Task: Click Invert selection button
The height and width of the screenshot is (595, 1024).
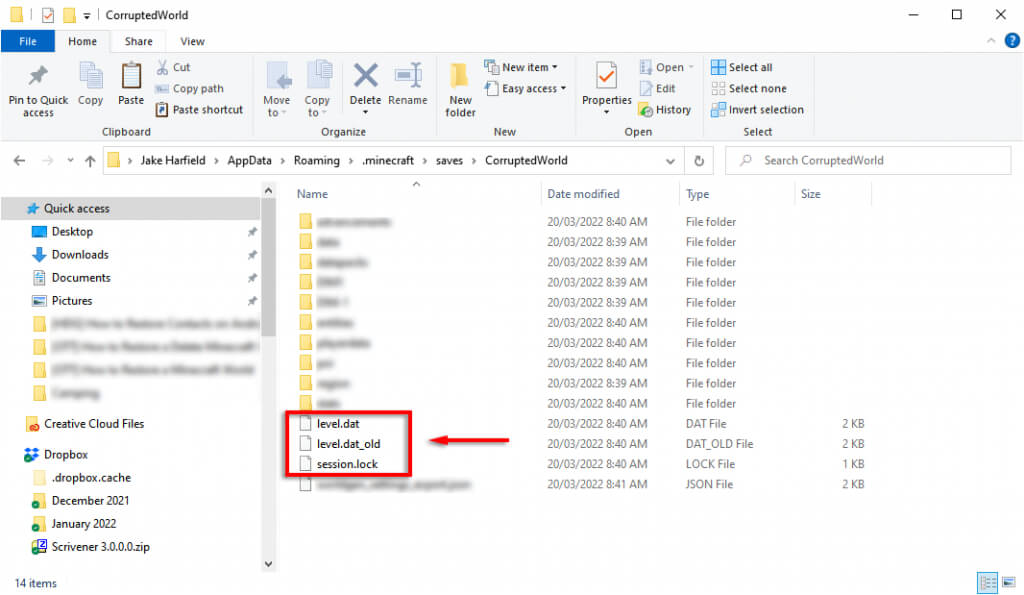Action: (x=756, y=110)
